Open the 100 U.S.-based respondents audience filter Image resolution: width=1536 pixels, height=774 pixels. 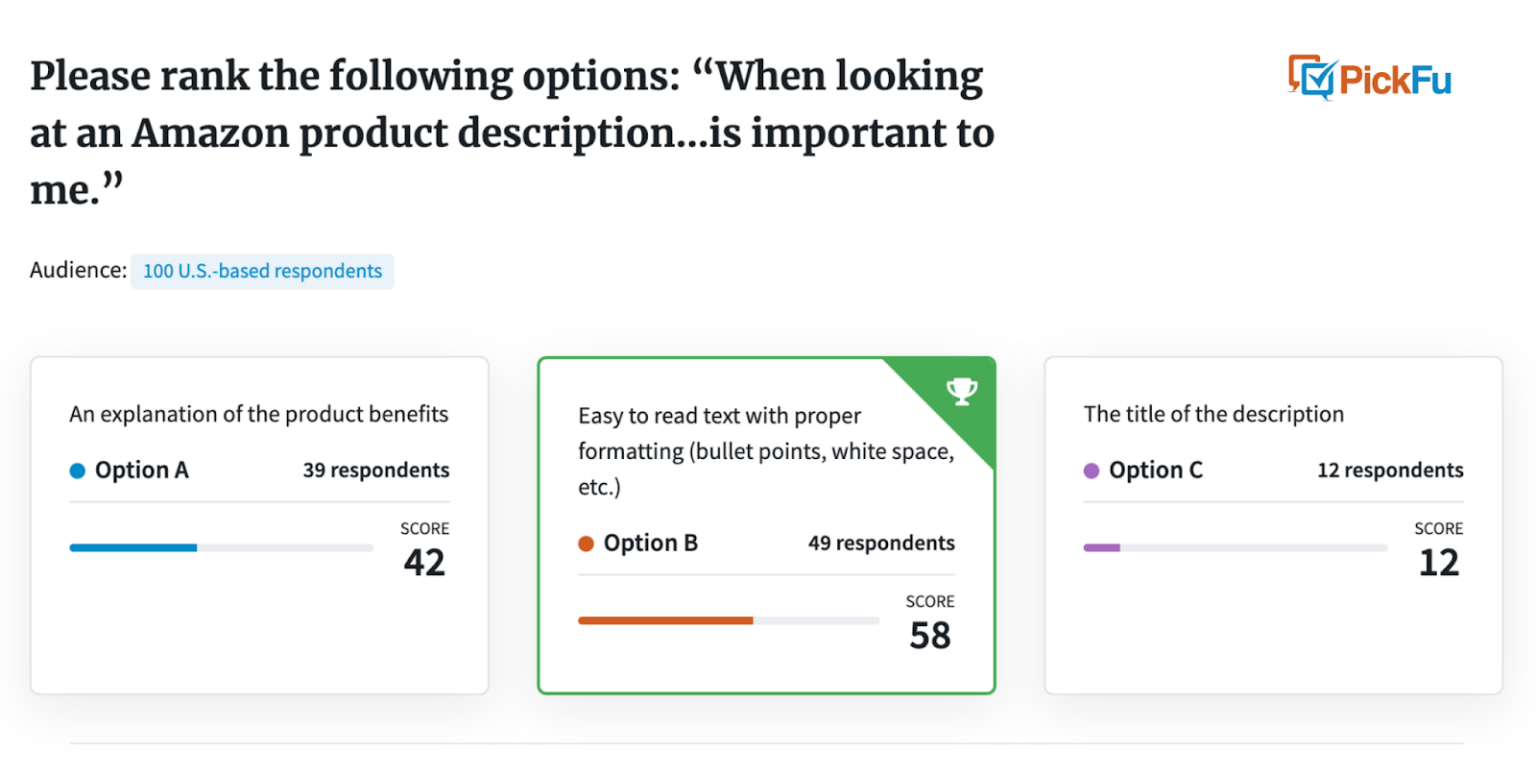[262, 271]
